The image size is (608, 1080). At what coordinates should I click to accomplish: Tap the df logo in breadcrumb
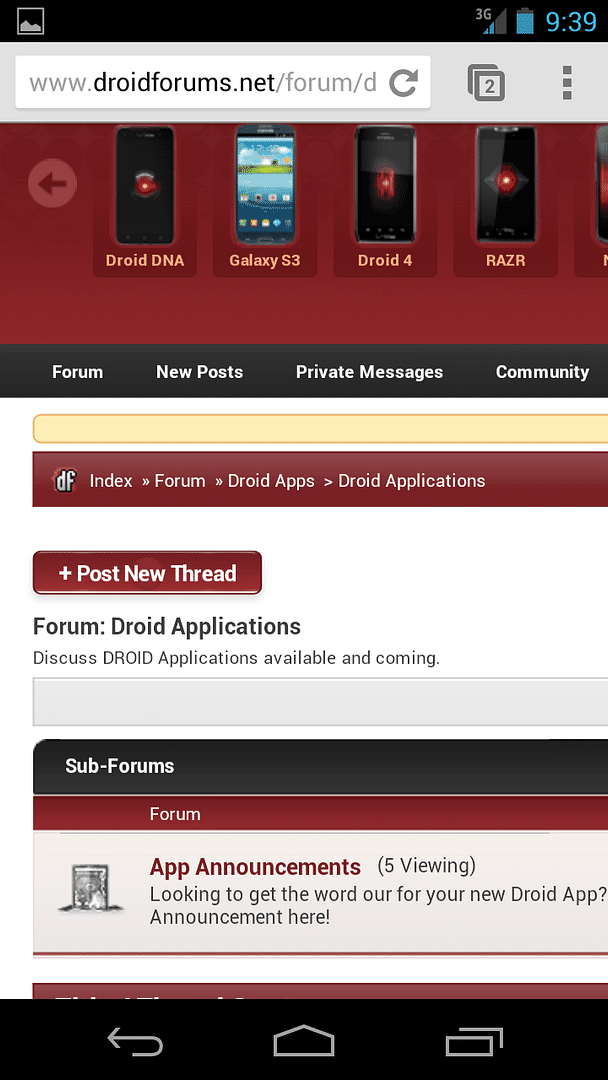65,480
